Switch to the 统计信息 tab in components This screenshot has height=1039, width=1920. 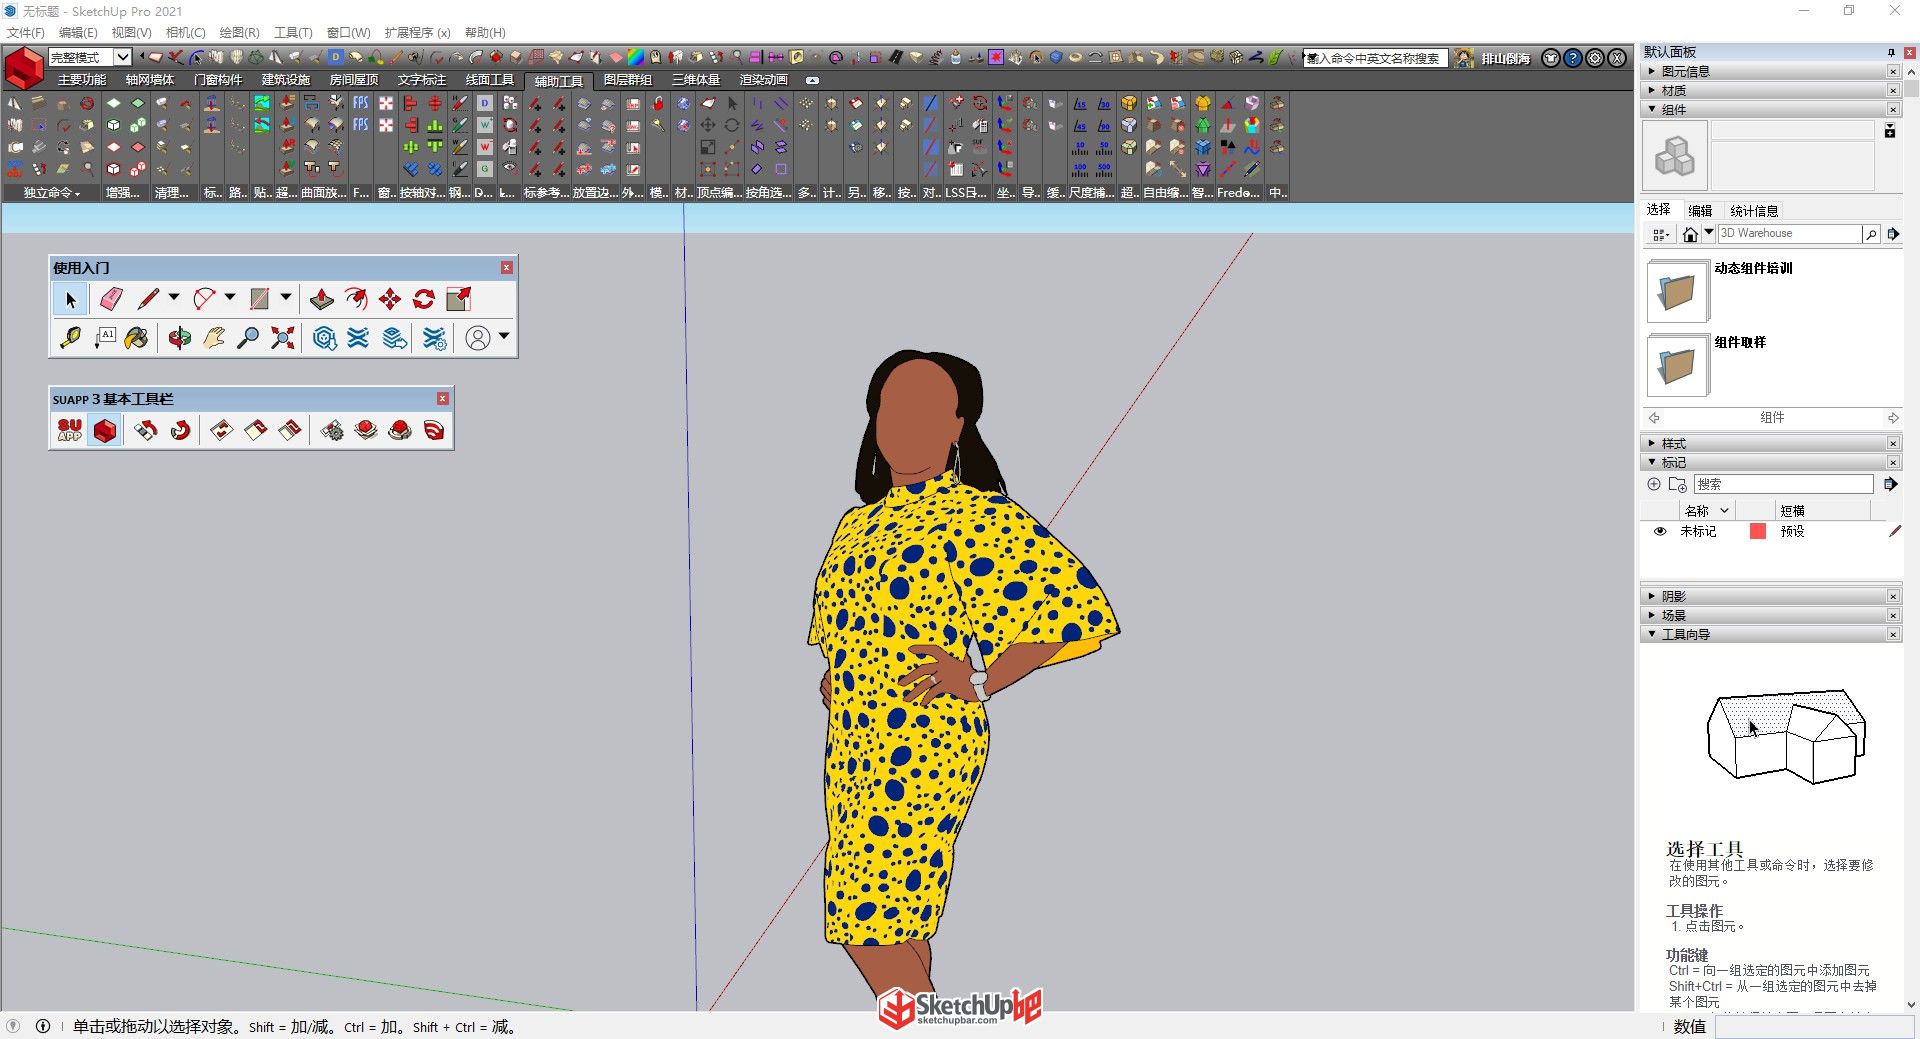pyautogui.click(x=1754, y=211)
